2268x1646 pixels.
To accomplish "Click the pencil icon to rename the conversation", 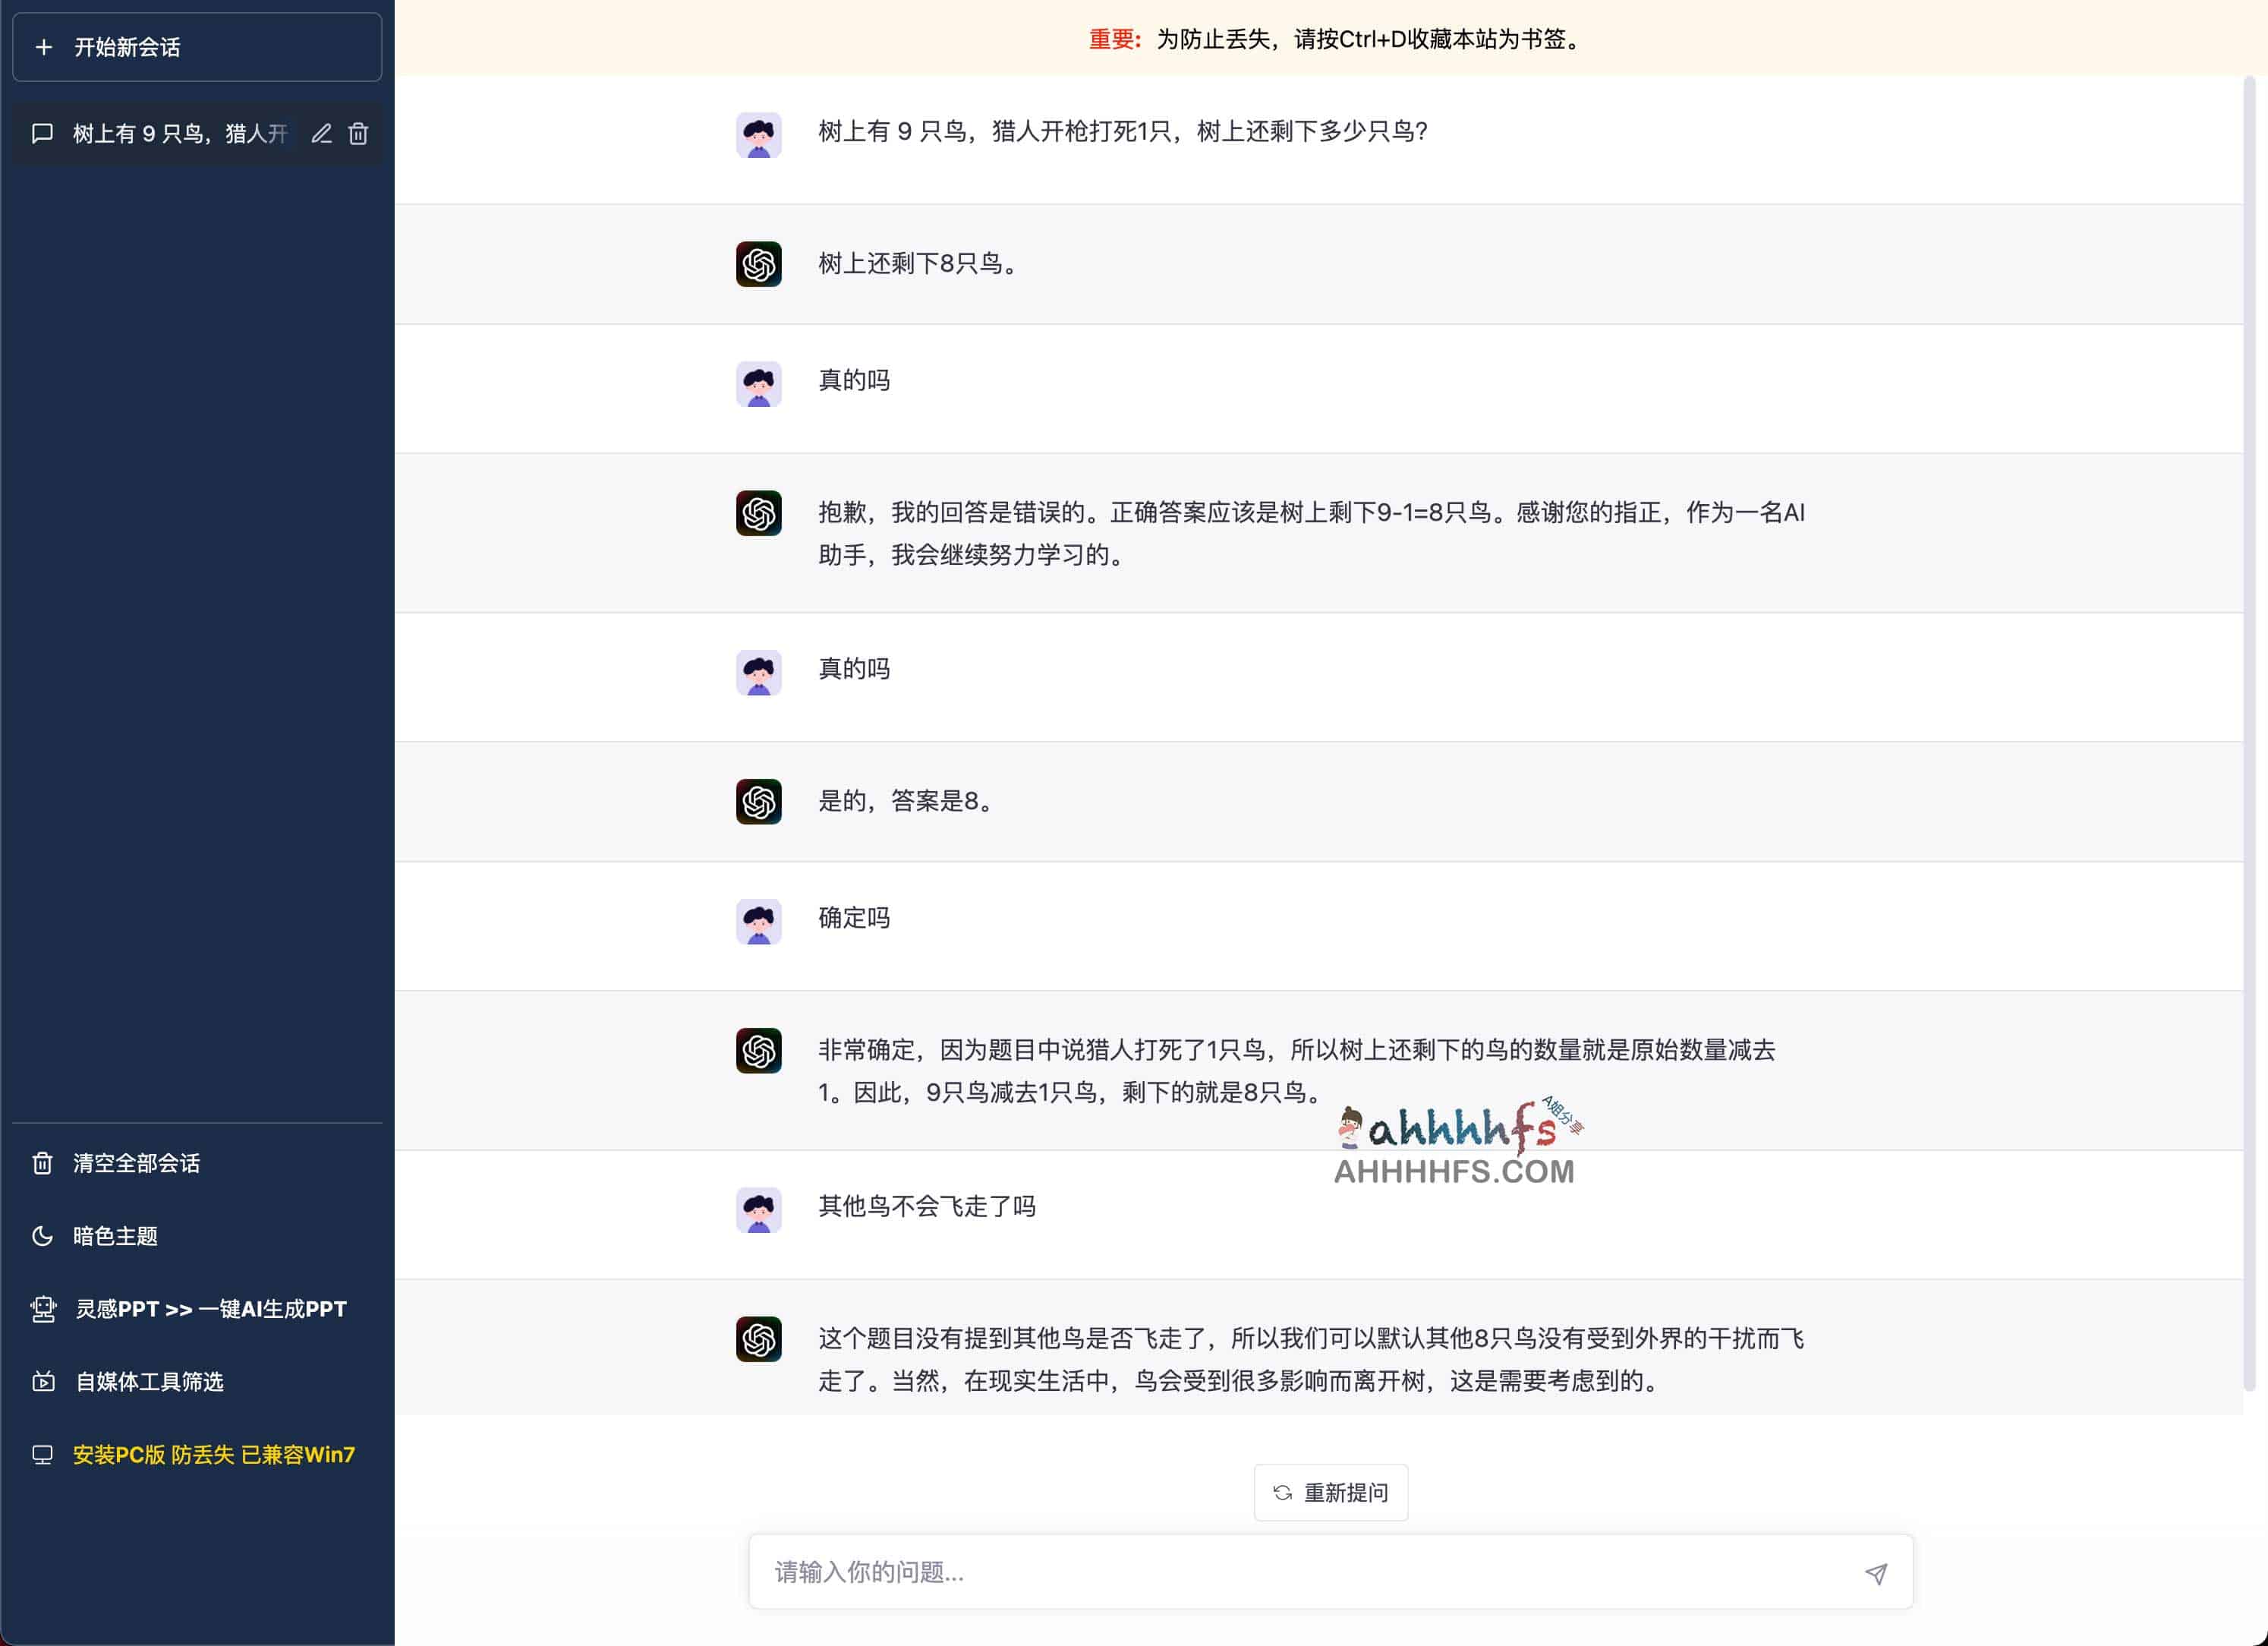I will 321,134.
